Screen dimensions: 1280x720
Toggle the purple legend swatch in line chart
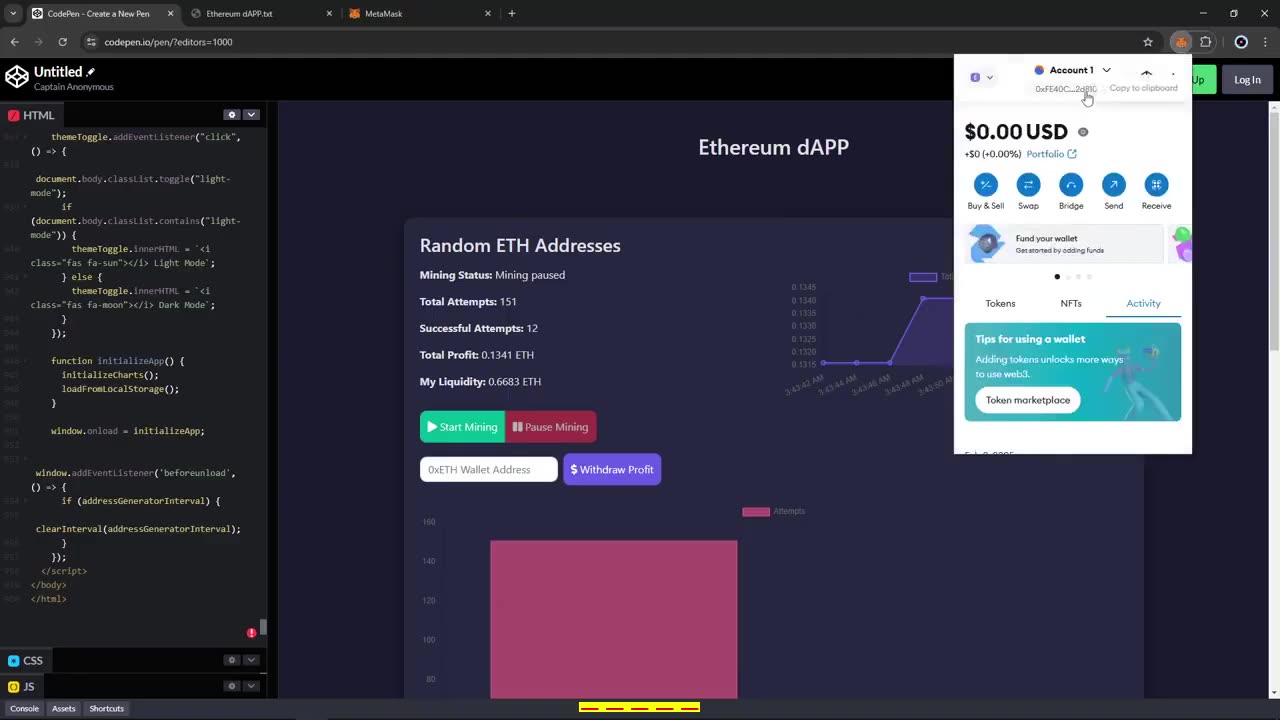click(923, 277)
